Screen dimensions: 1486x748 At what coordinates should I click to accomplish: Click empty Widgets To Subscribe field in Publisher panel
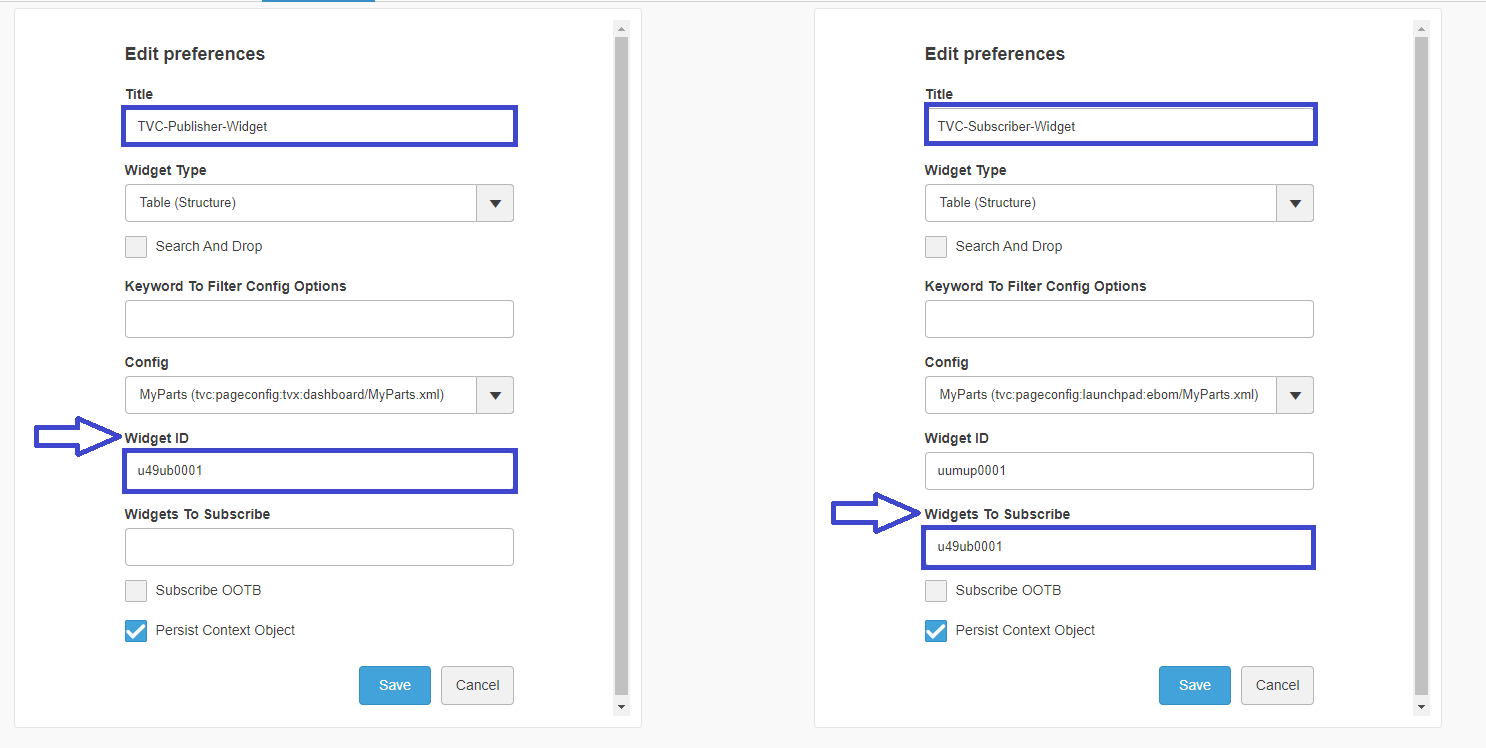[x=319, y=547]
